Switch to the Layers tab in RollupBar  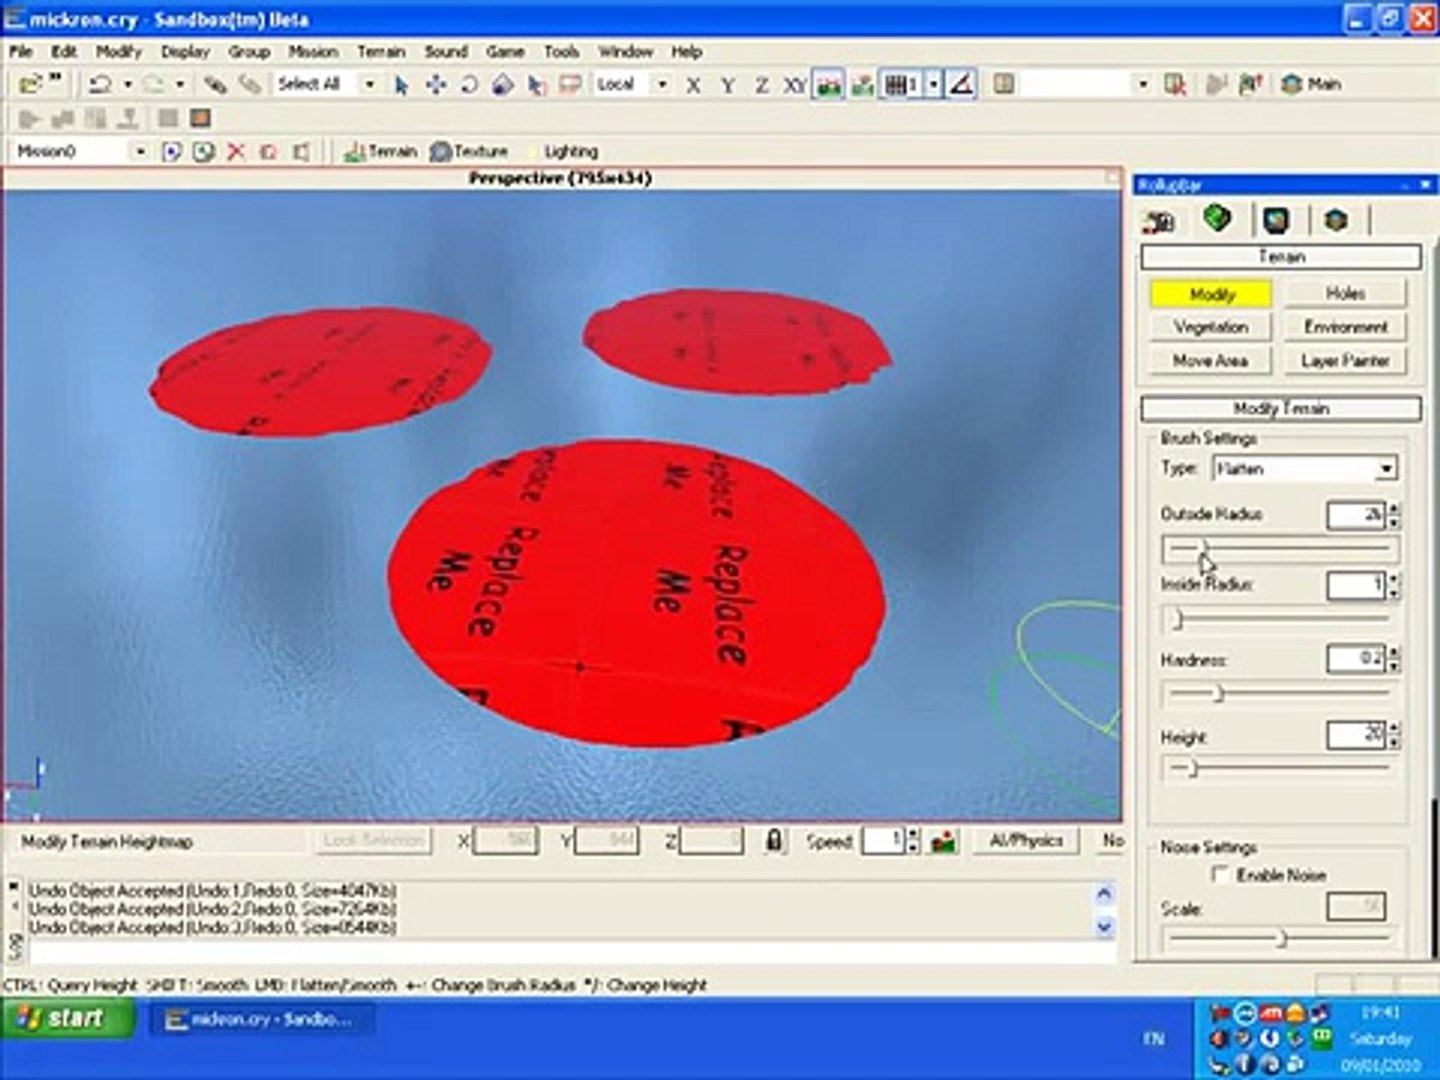(1336, 220)
